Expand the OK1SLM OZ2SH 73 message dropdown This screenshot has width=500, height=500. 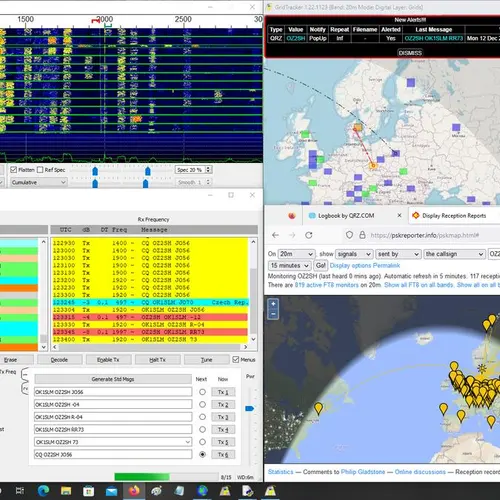coord(188,442)
